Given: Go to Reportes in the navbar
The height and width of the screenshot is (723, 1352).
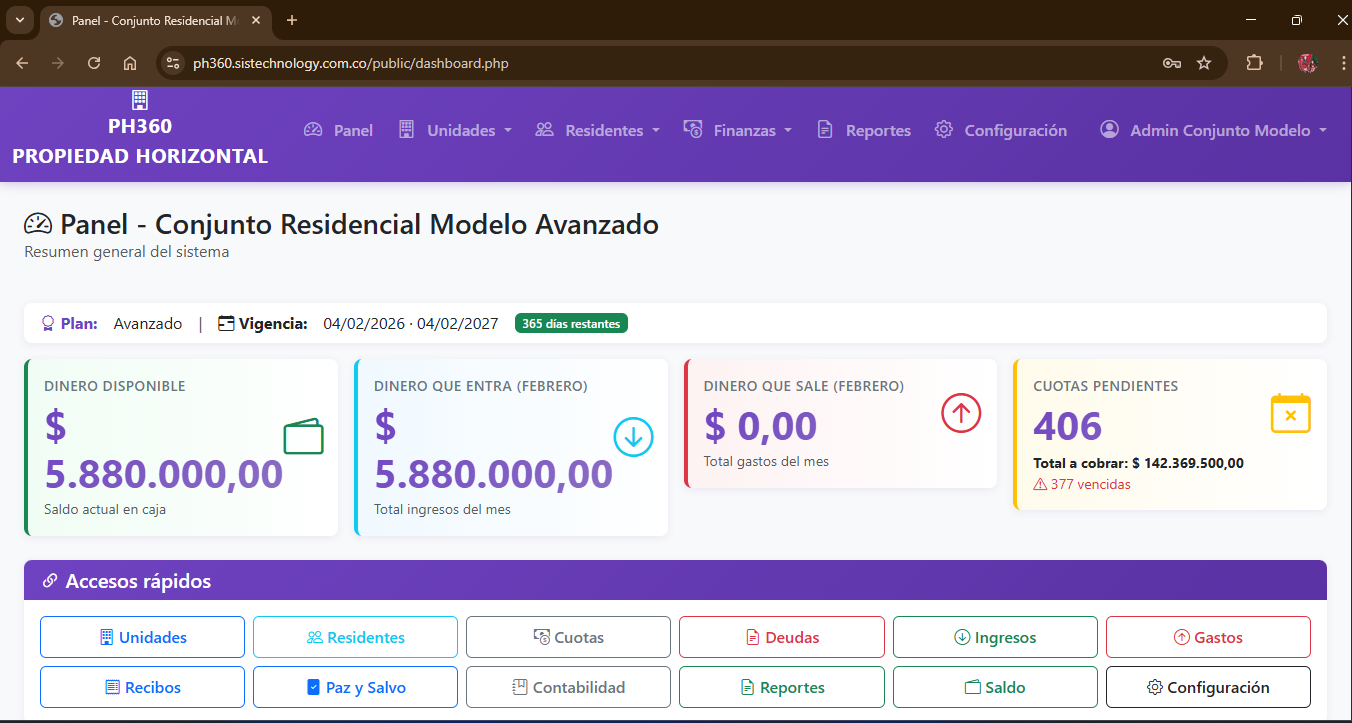Looking at the screenshot, I should (864, 130).
